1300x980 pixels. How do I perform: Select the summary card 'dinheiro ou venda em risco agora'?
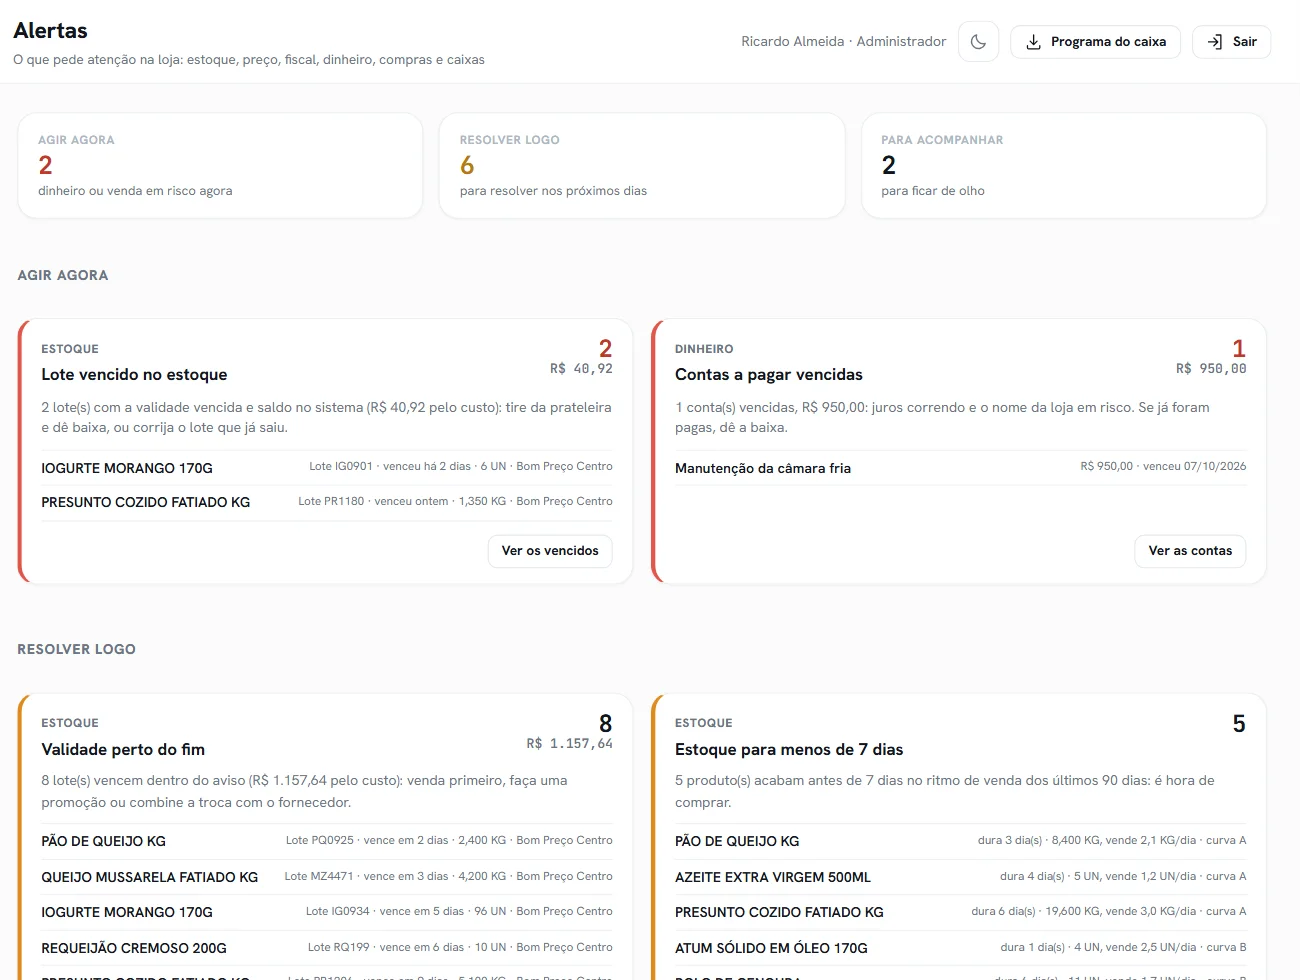[220, 165]
